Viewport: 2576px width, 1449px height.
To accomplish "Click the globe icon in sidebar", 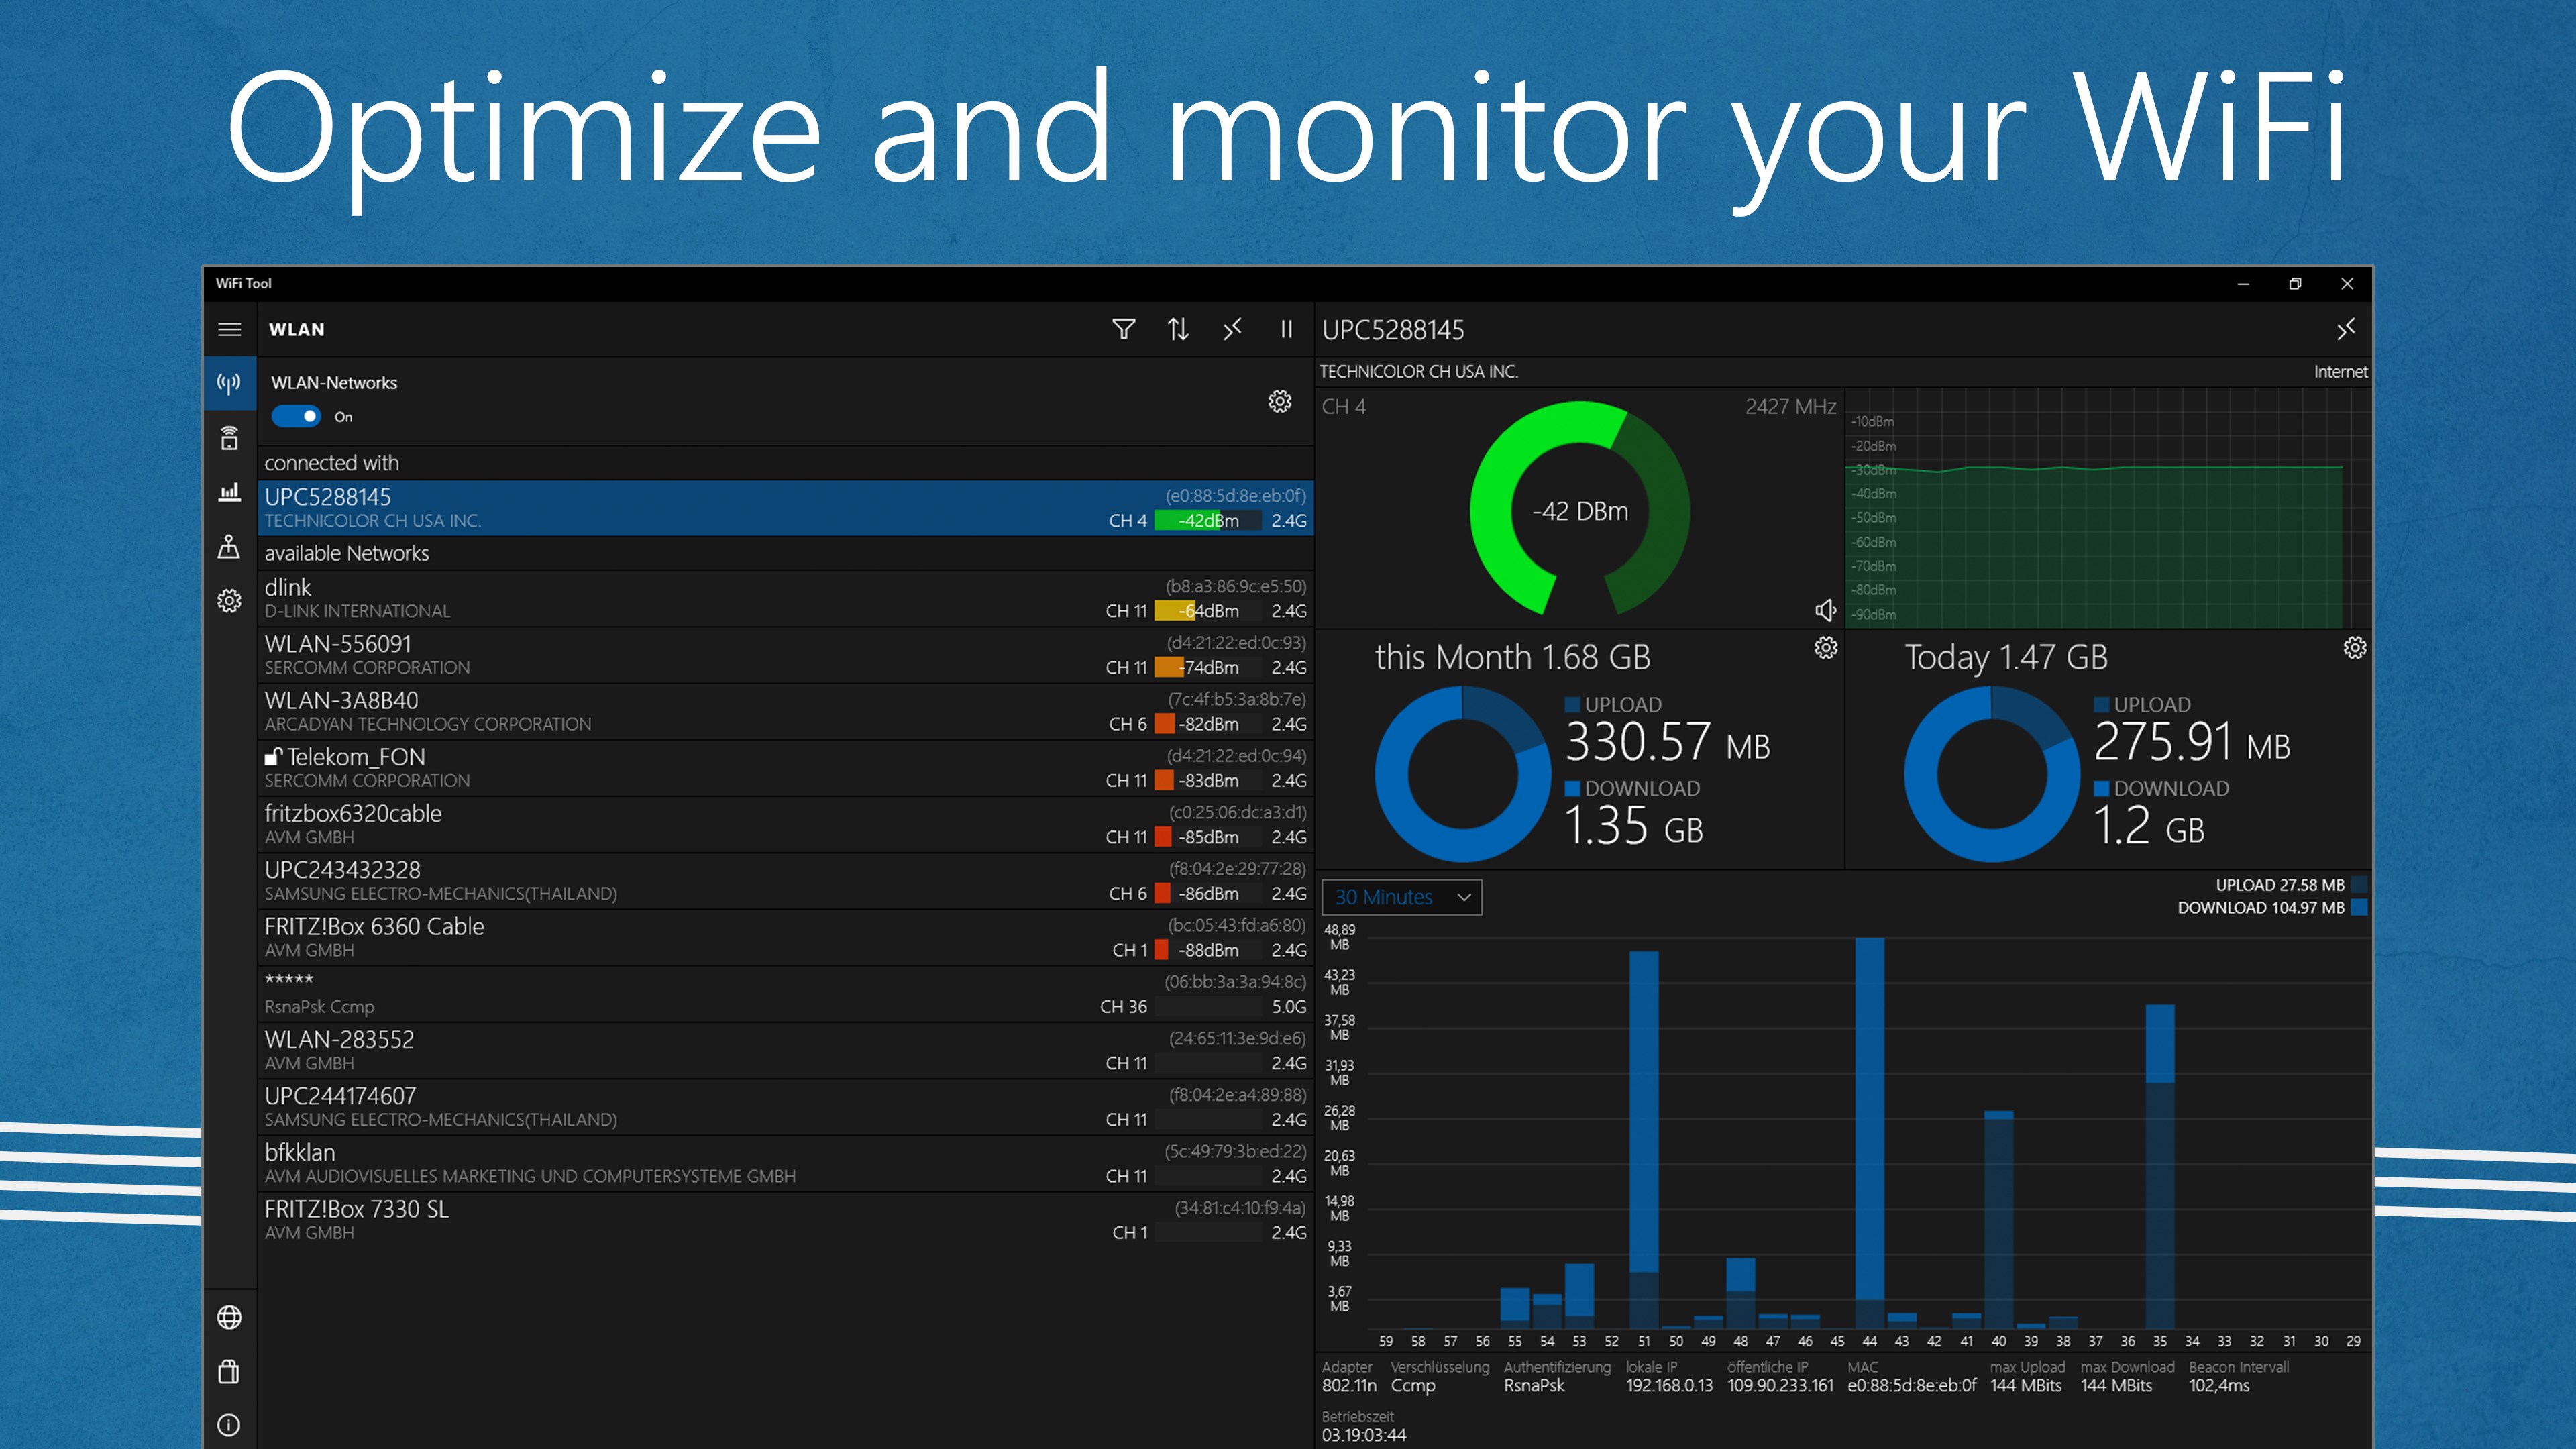I will [229, 1317].
